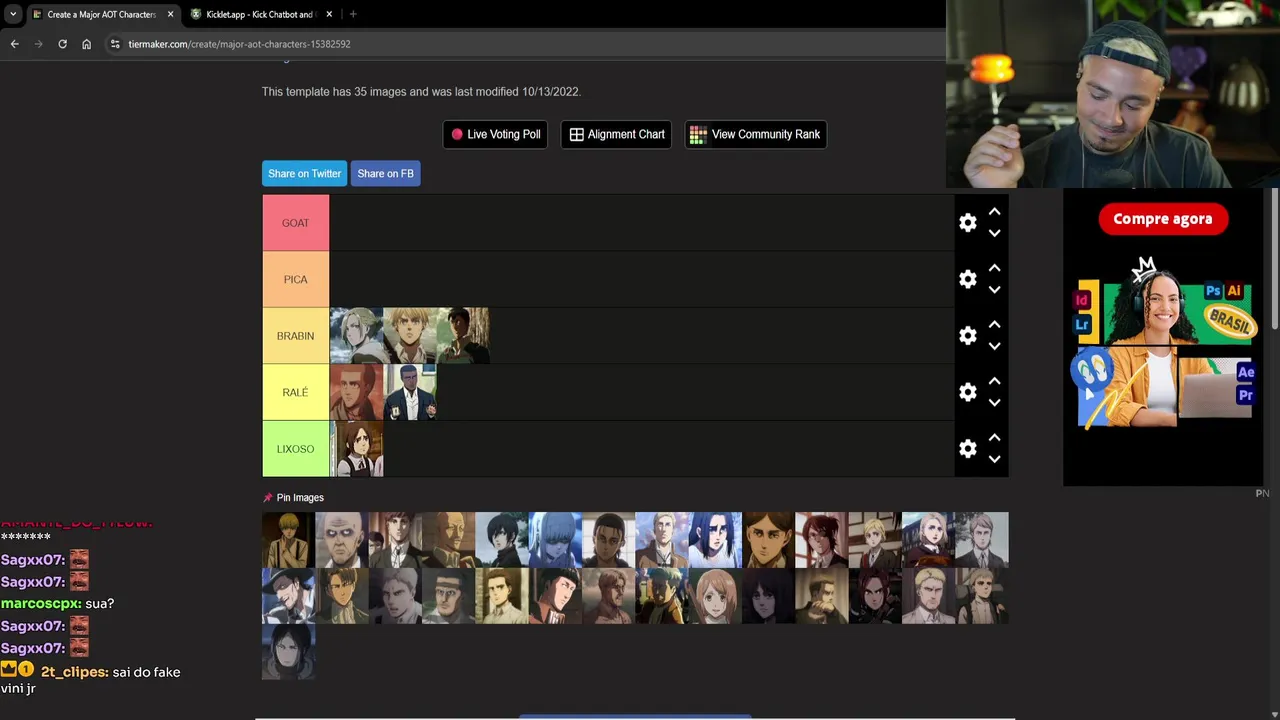The height and width of the screenshot is (720, 1280).
Task: Share the tier list on Twitter
Action: (304, 173)
